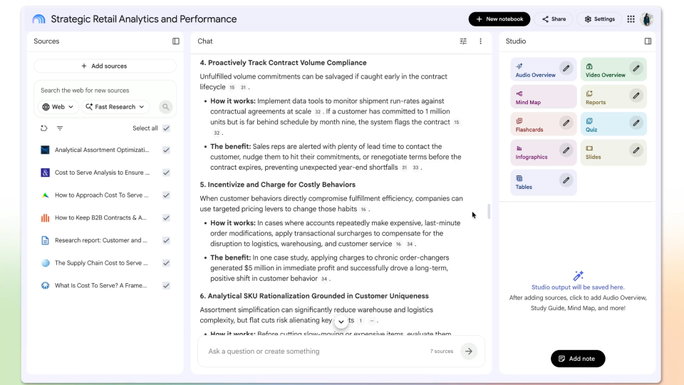Uncheck What Is Cost To Serve source

coord(166,286)
